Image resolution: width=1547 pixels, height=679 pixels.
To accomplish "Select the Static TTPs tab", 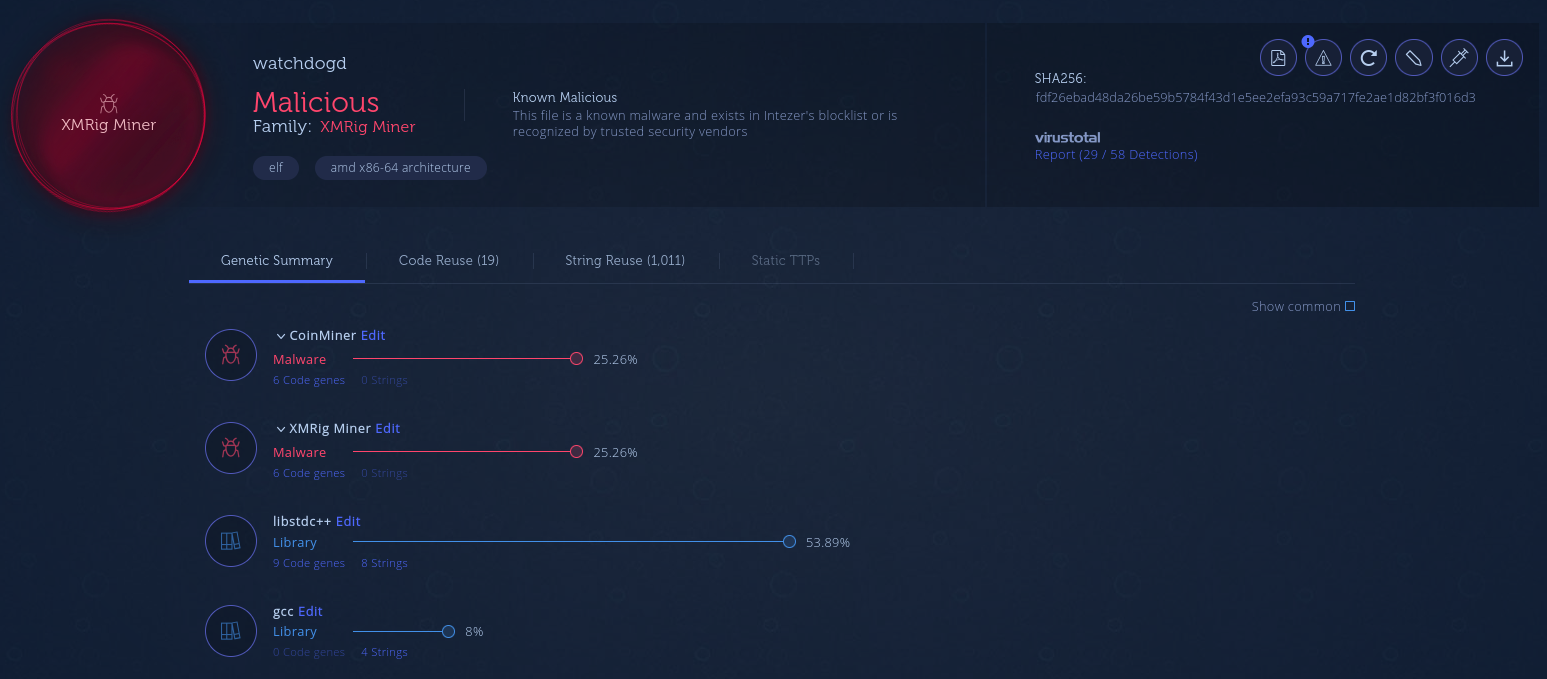I will pyautogui.click(x=785, y=260).
